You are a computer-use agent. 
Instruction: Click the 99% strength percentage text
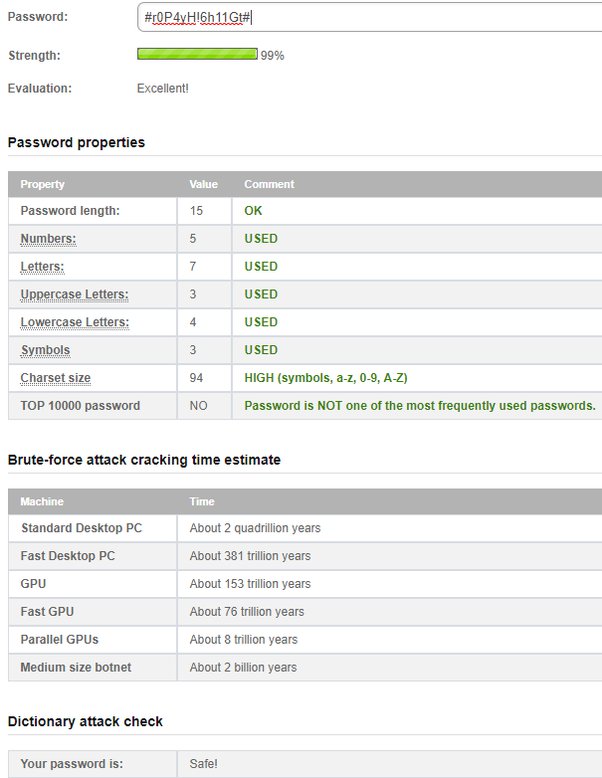(272, 56)
